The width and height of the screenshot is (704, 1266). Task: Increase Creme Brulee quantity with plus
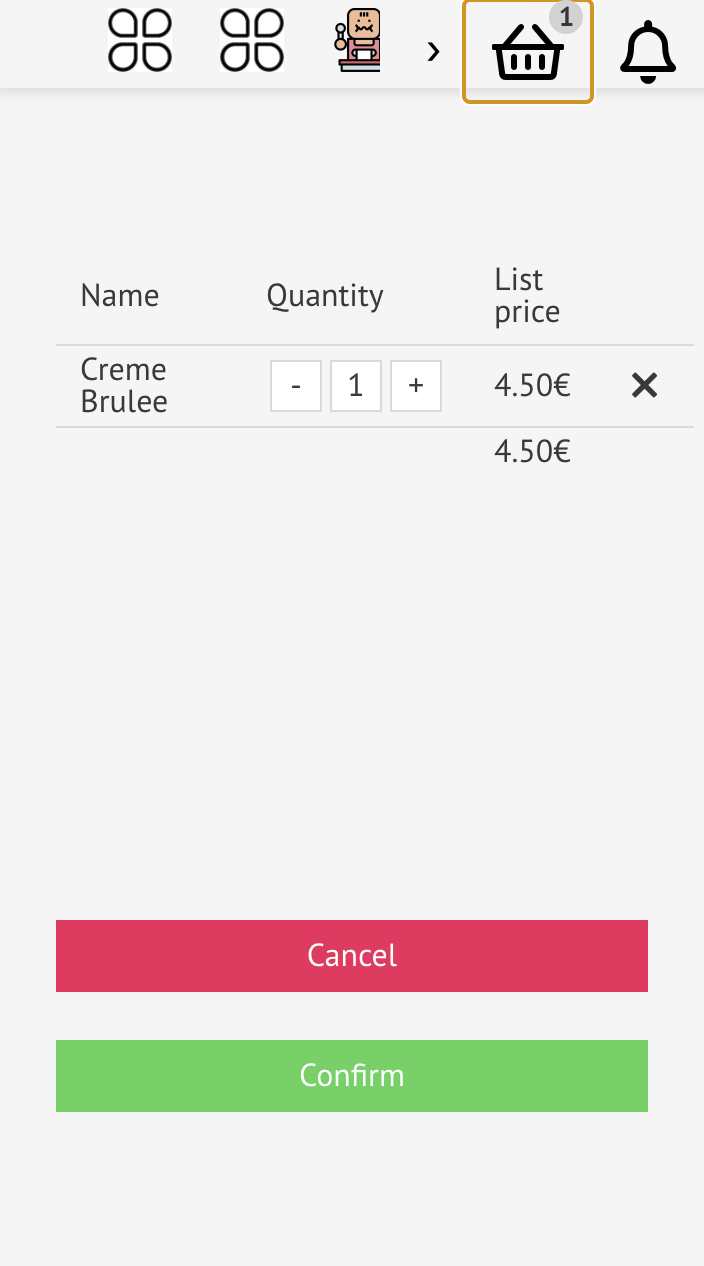[x=416, y=386]
